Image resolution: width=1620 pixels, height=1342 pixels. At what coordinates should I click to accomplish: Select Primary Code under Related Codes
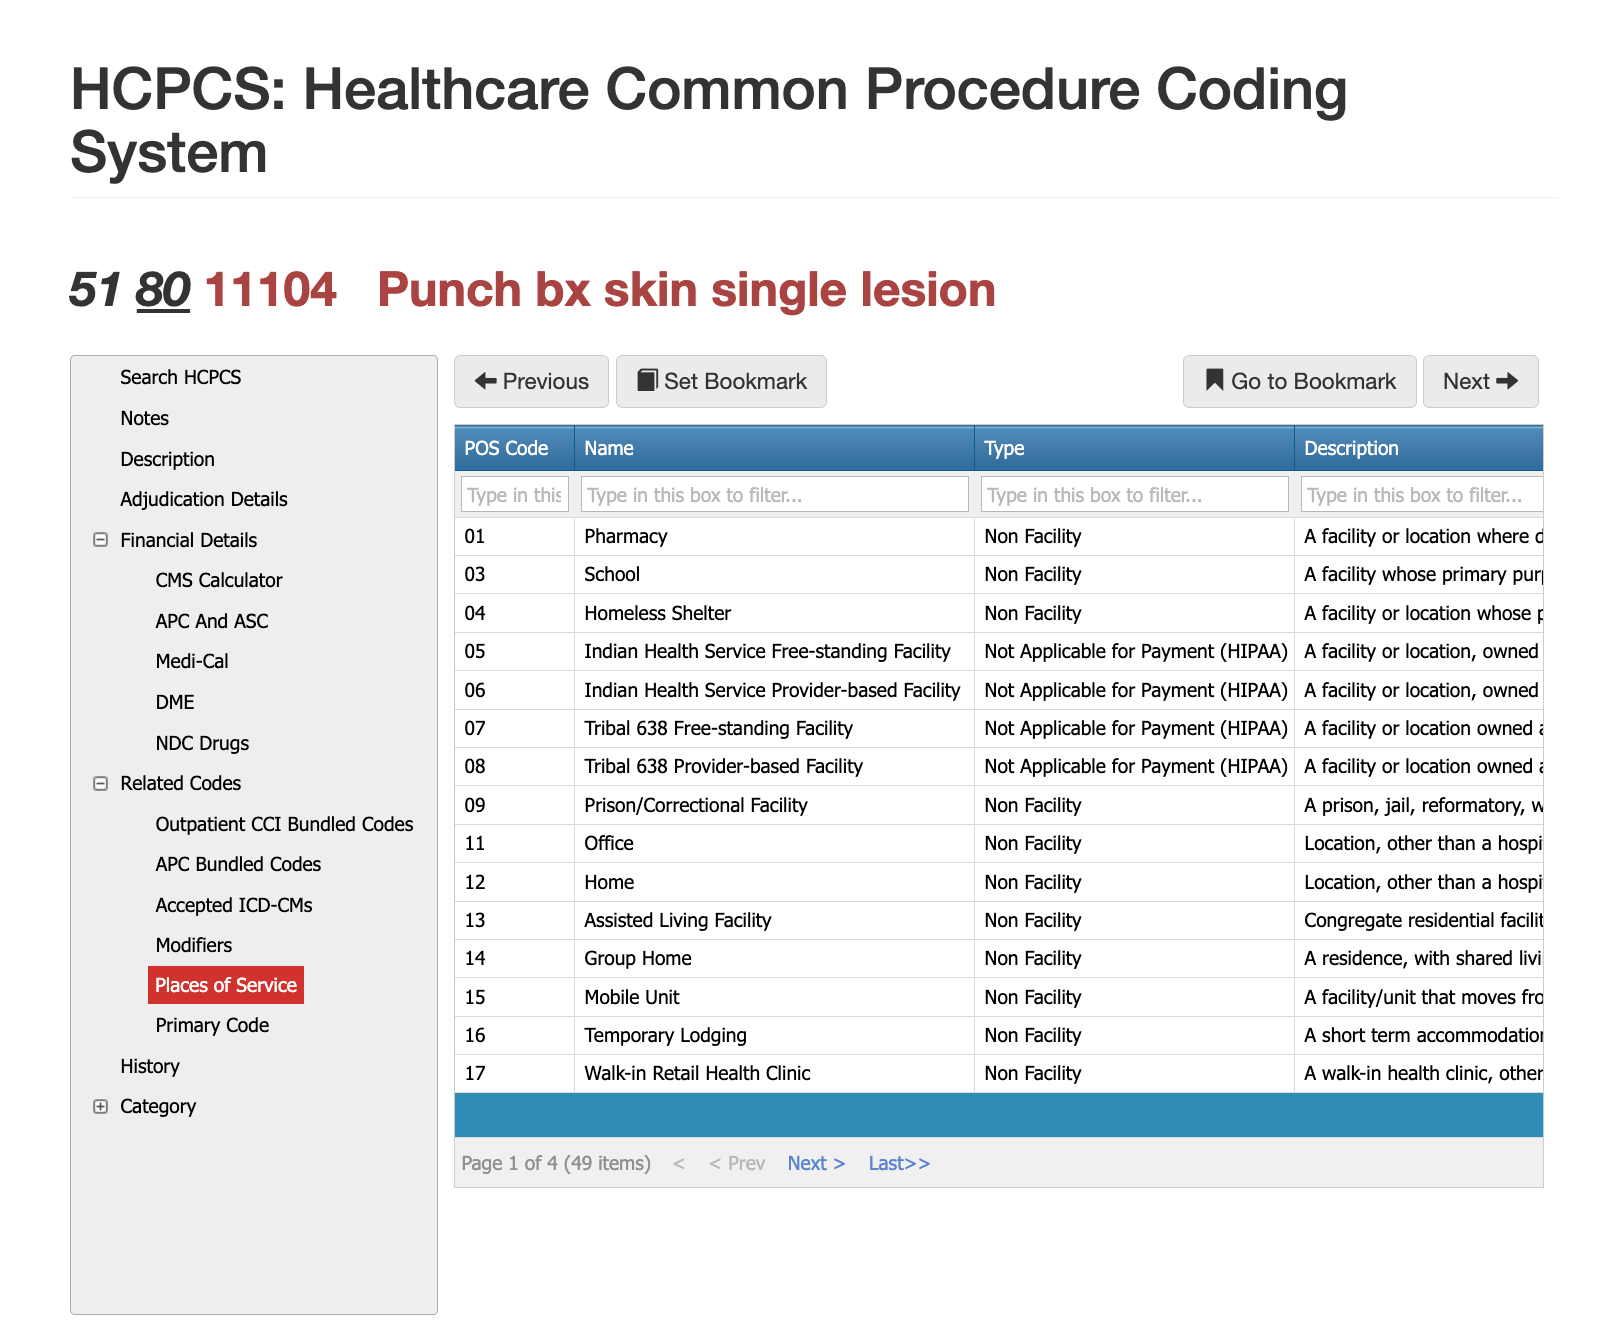[x=211, y=1025]
